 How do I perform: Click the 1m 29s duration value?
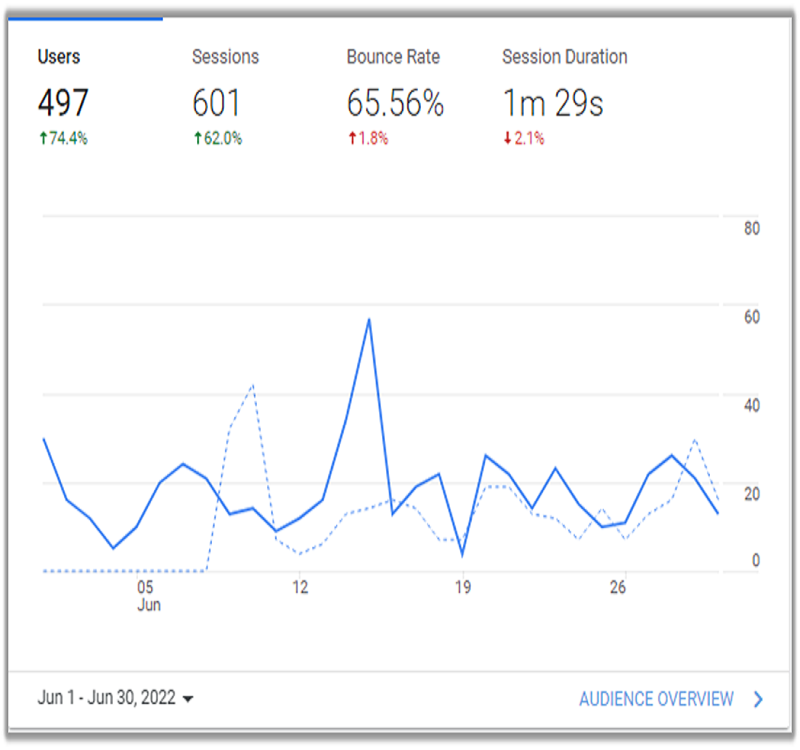point(552,103)
